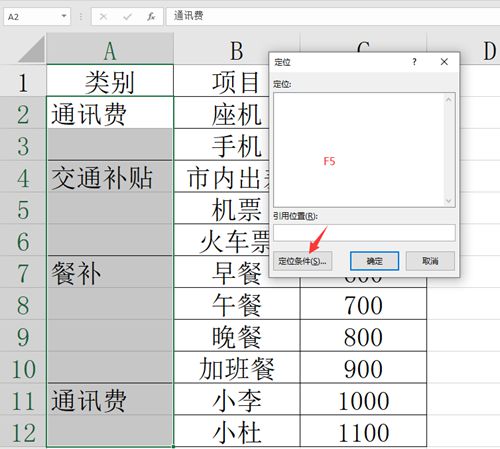Select row 7 header

[23, 273]
